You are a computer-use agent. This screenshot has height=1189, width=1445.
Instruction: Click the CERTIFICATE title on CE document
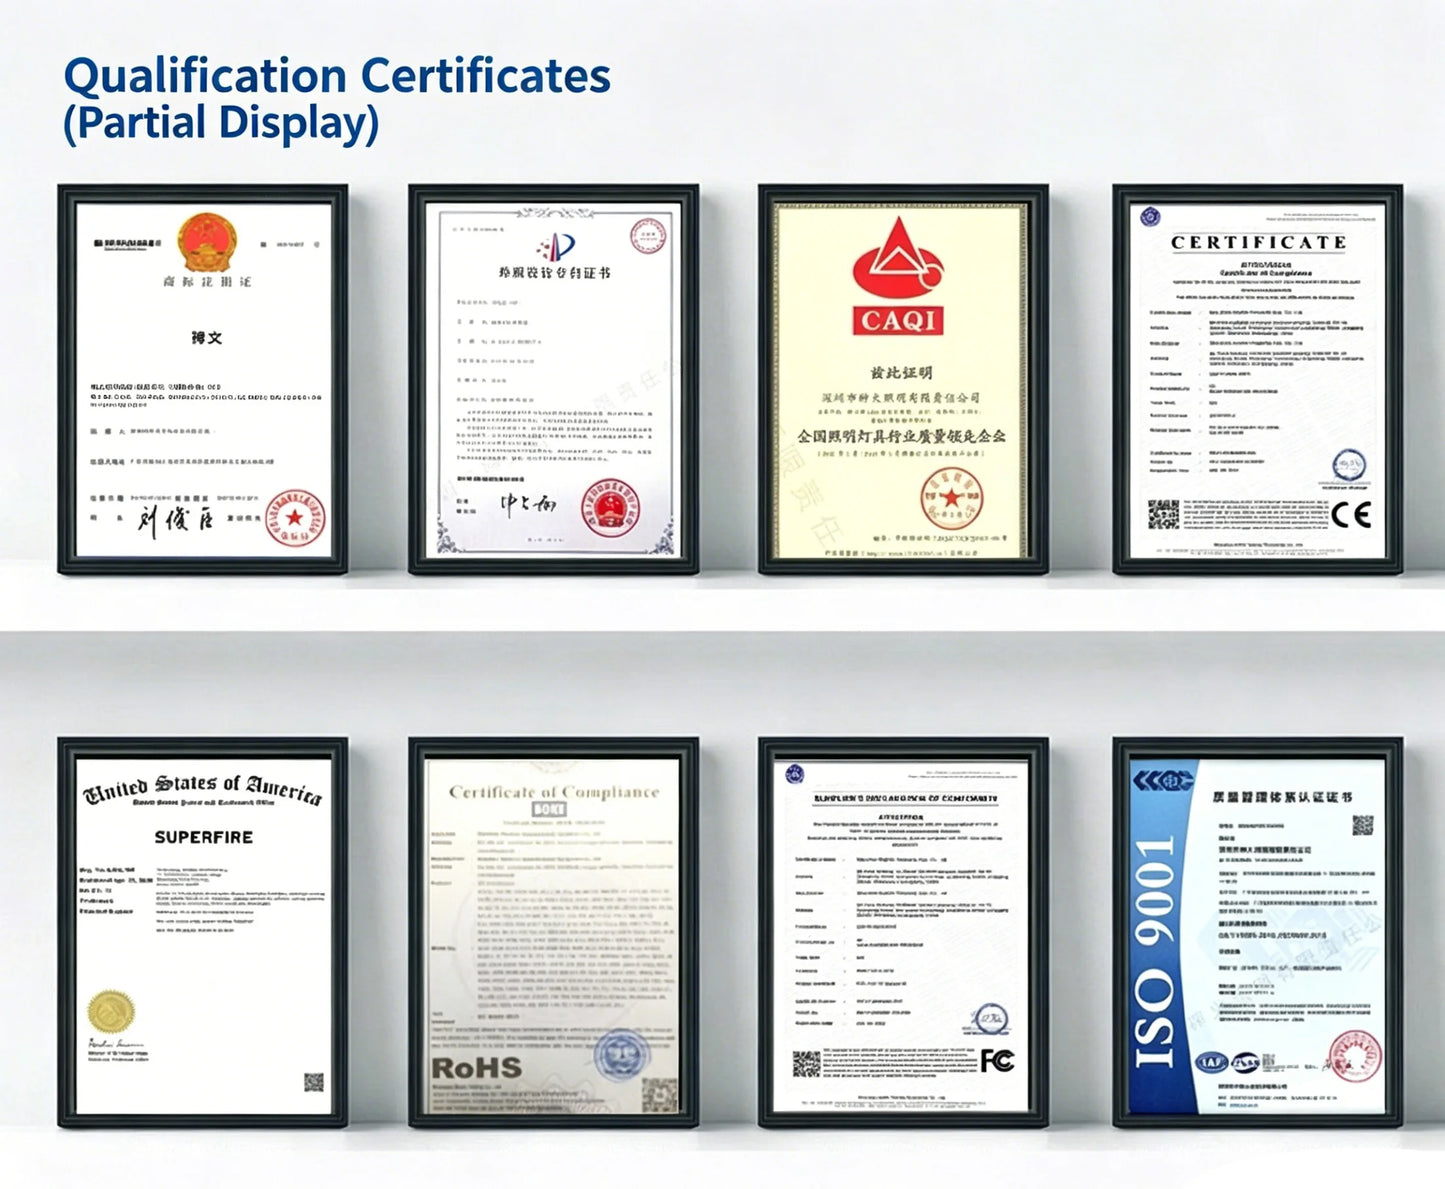click(1258, 242)
